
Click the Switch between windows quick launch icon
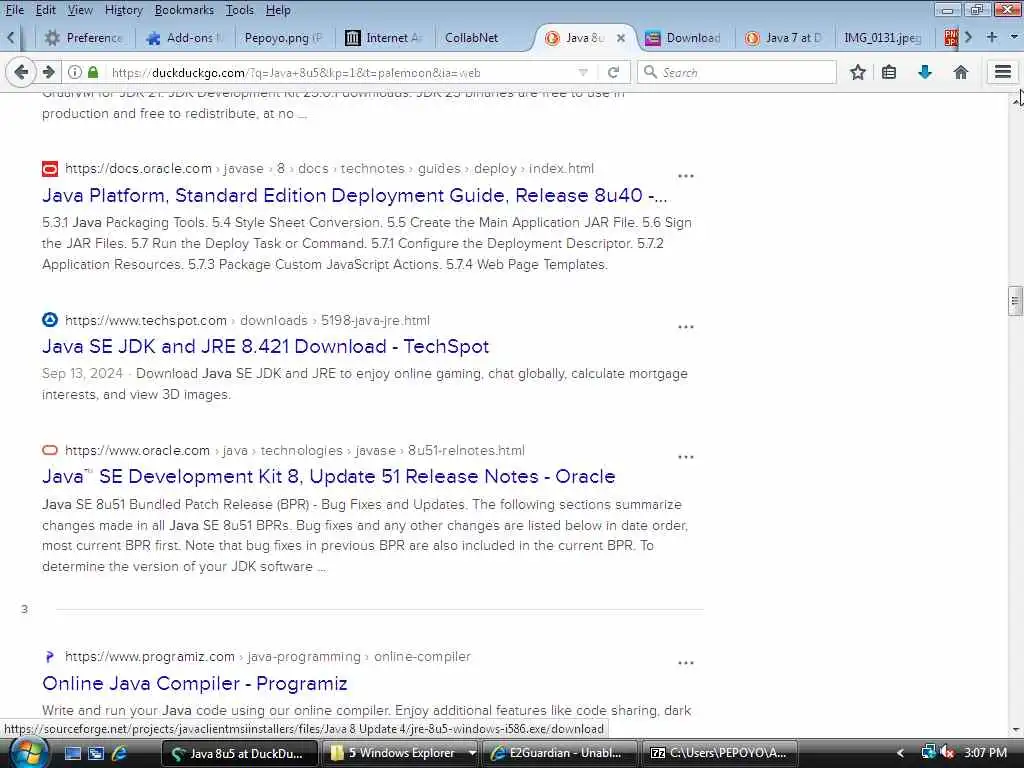click(x=96, y=754)
